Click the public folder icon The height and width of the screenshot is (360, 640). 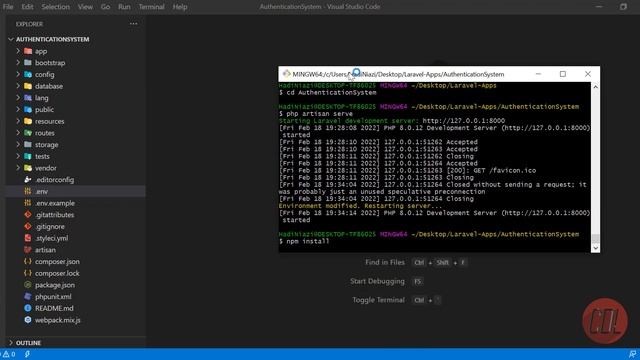(x=28, y=109)
